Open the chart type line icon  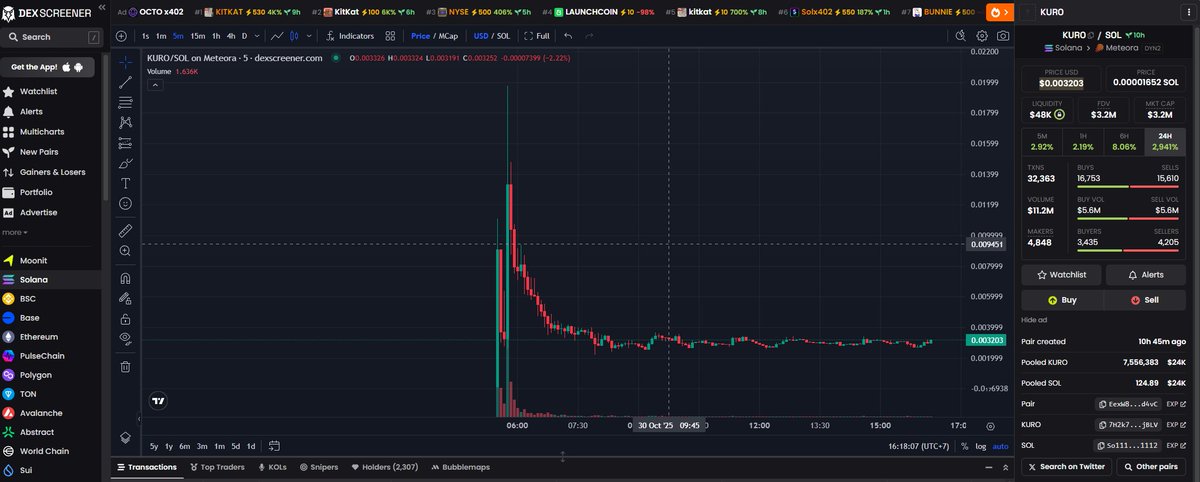(278, 35)
